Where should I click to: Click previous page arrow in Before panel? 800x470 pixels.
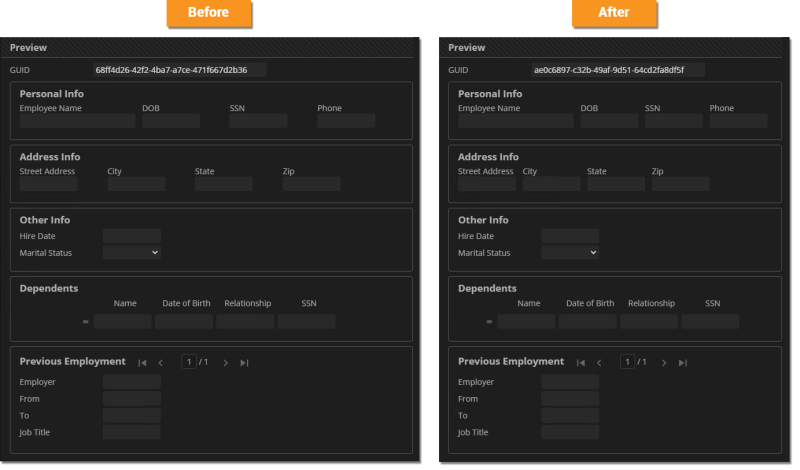tap(161, 363)
